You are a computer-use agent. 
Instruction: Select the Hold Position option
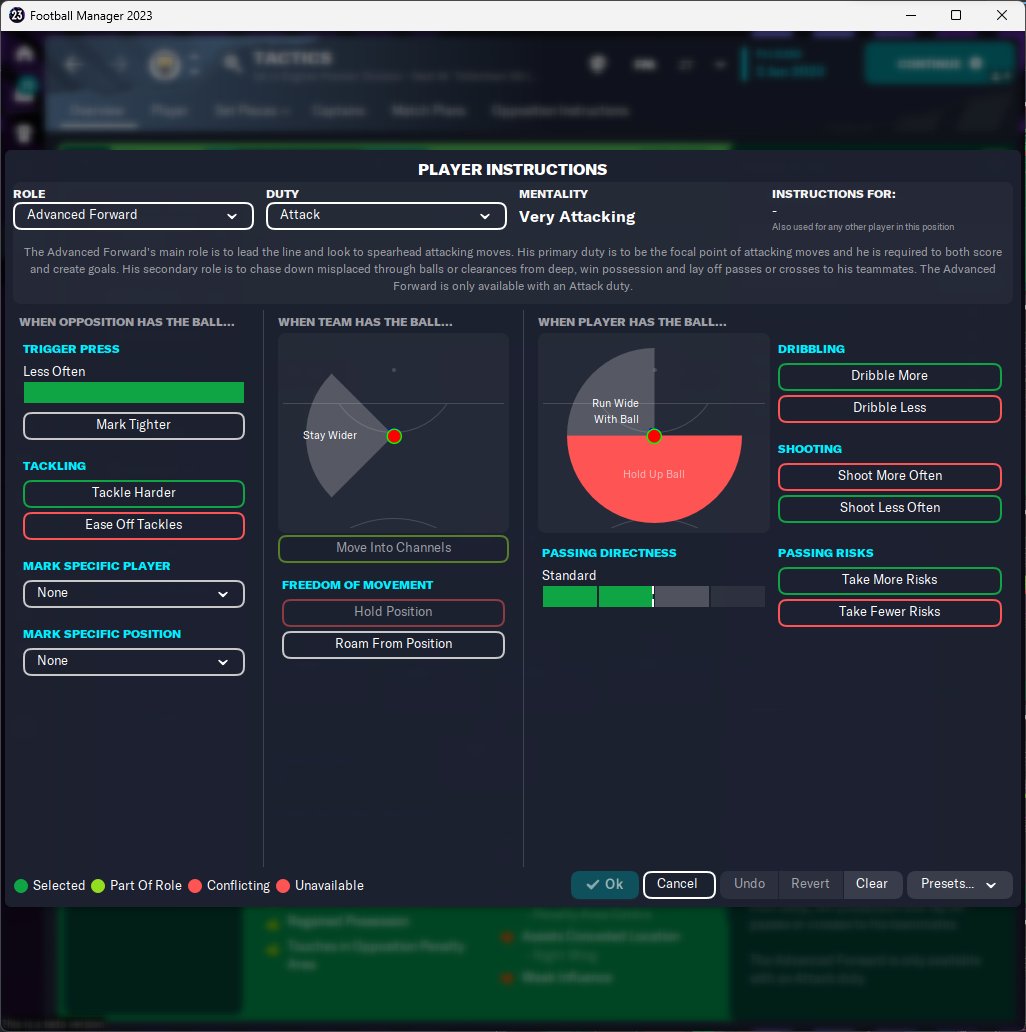click(x=394, y=612)
